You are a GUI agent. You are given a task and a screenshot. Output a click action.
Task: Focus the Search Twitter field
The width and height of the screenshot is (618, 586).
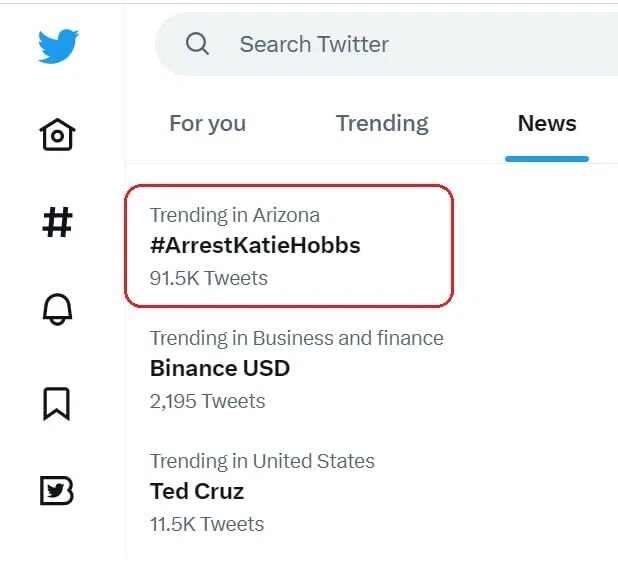(386, 44)
